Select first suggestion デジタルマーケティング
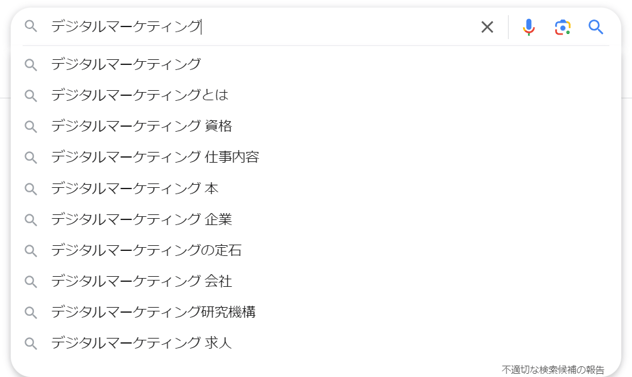632x377 pixels. [x=316, y=65]
